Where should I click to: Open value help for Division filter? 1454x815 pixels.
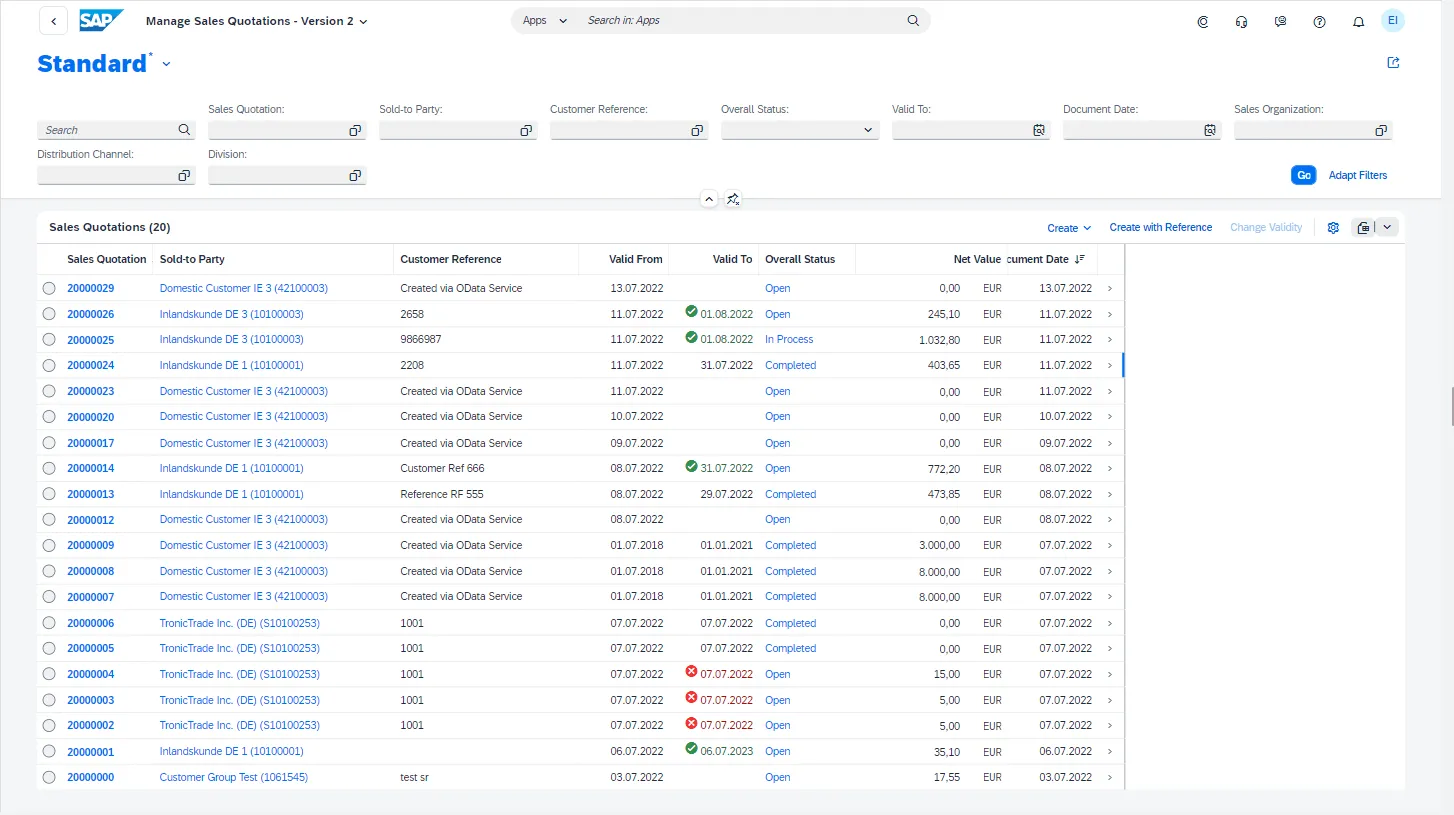tap(355, 175)
